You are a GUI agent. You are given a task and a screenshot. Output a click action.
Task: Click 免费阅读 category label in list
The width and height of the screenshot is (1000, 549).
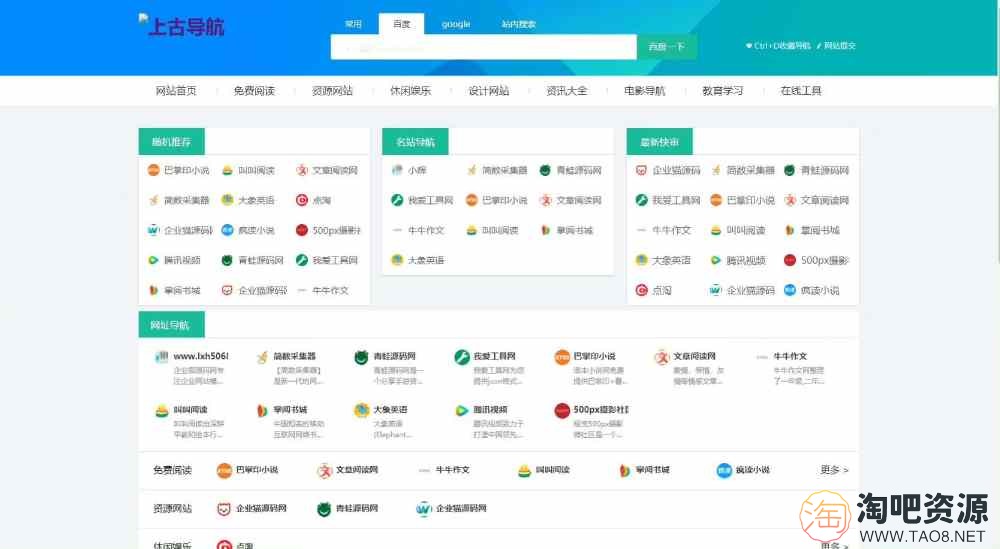(x=172, y=470)
